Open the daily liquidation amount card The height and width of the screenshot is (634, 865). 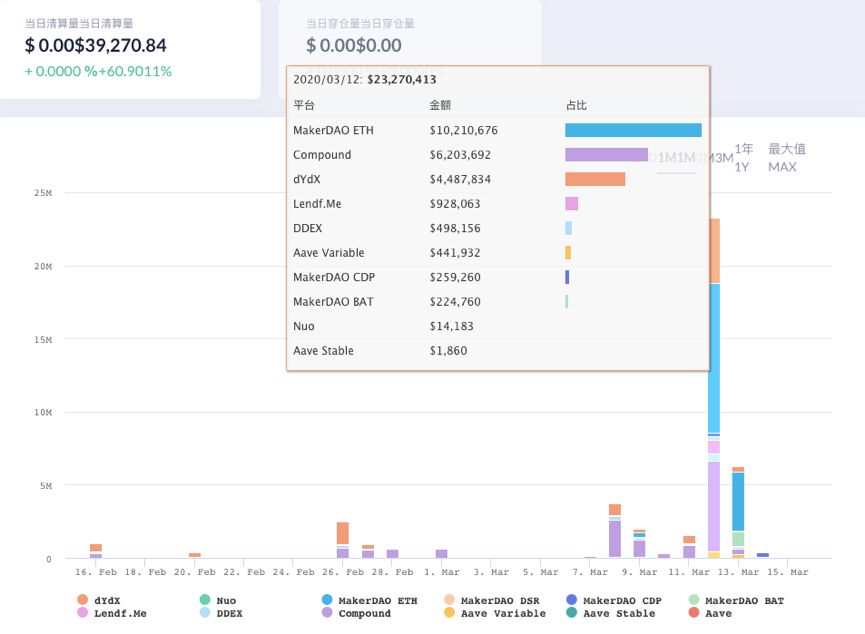point(130,49)
